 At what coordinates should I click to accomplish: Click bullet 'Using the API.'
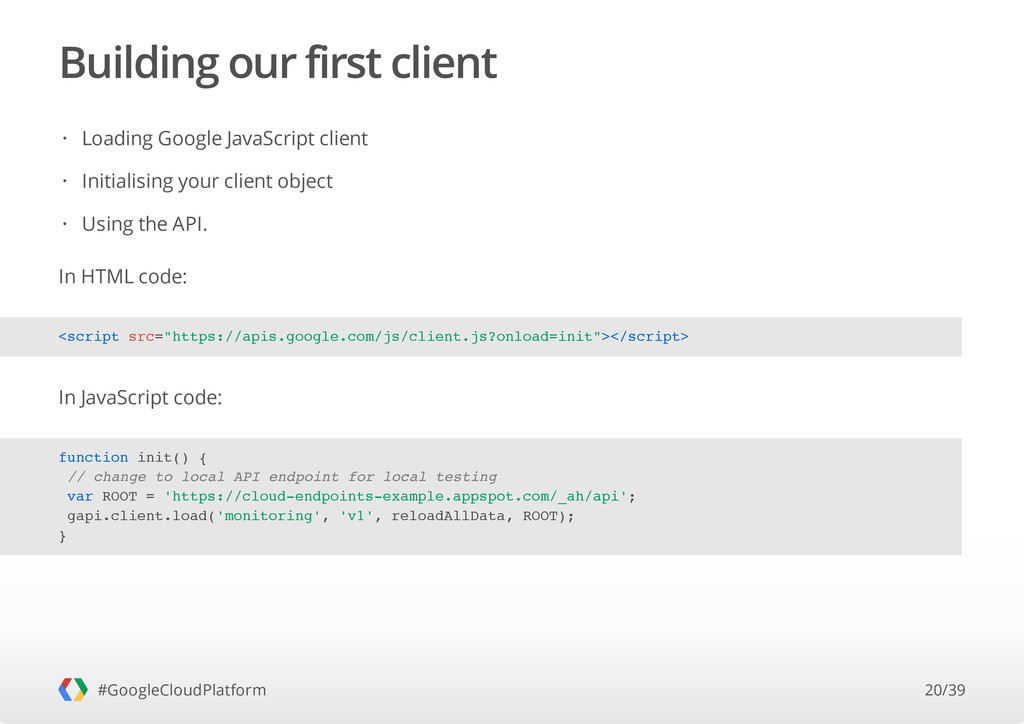(x=144, y=224)
